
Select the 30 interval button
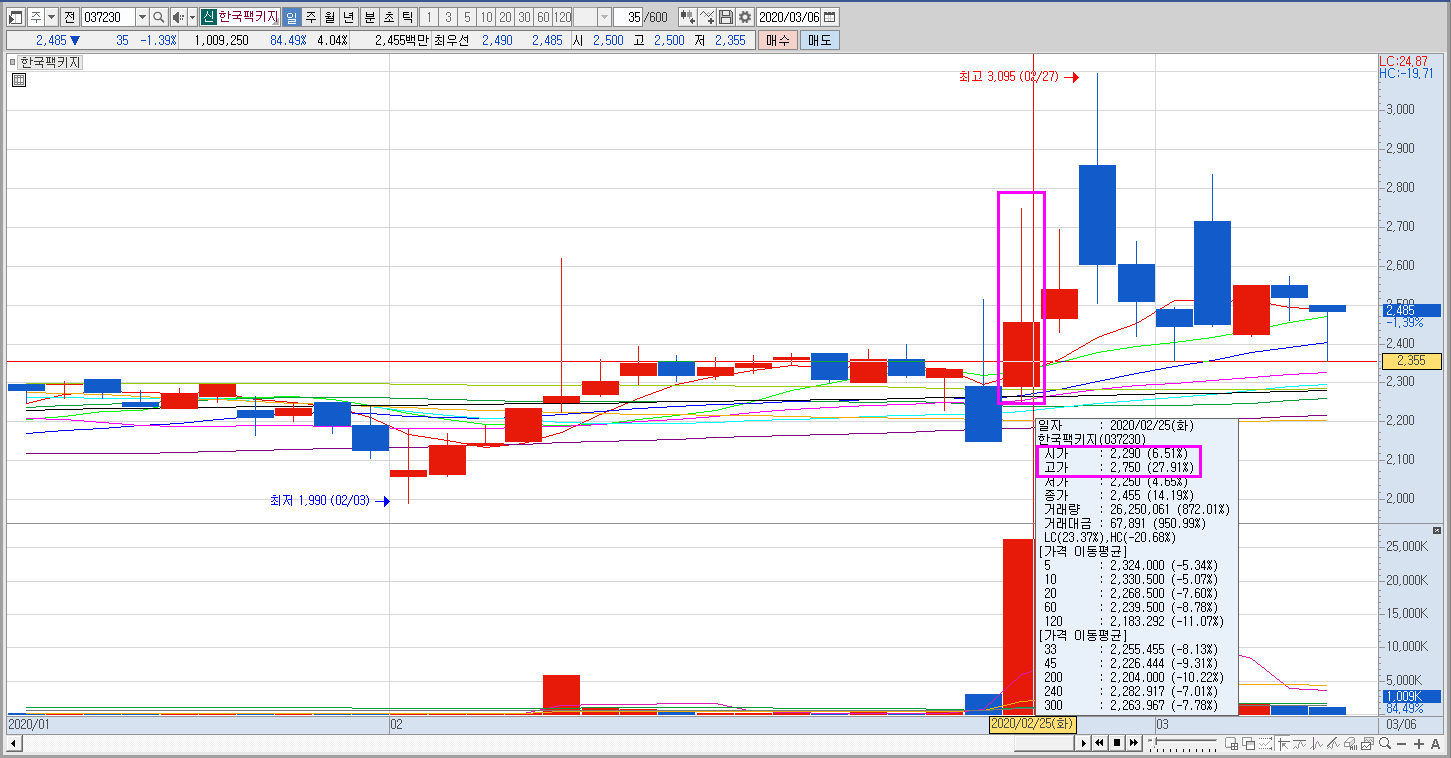(524, 17)
